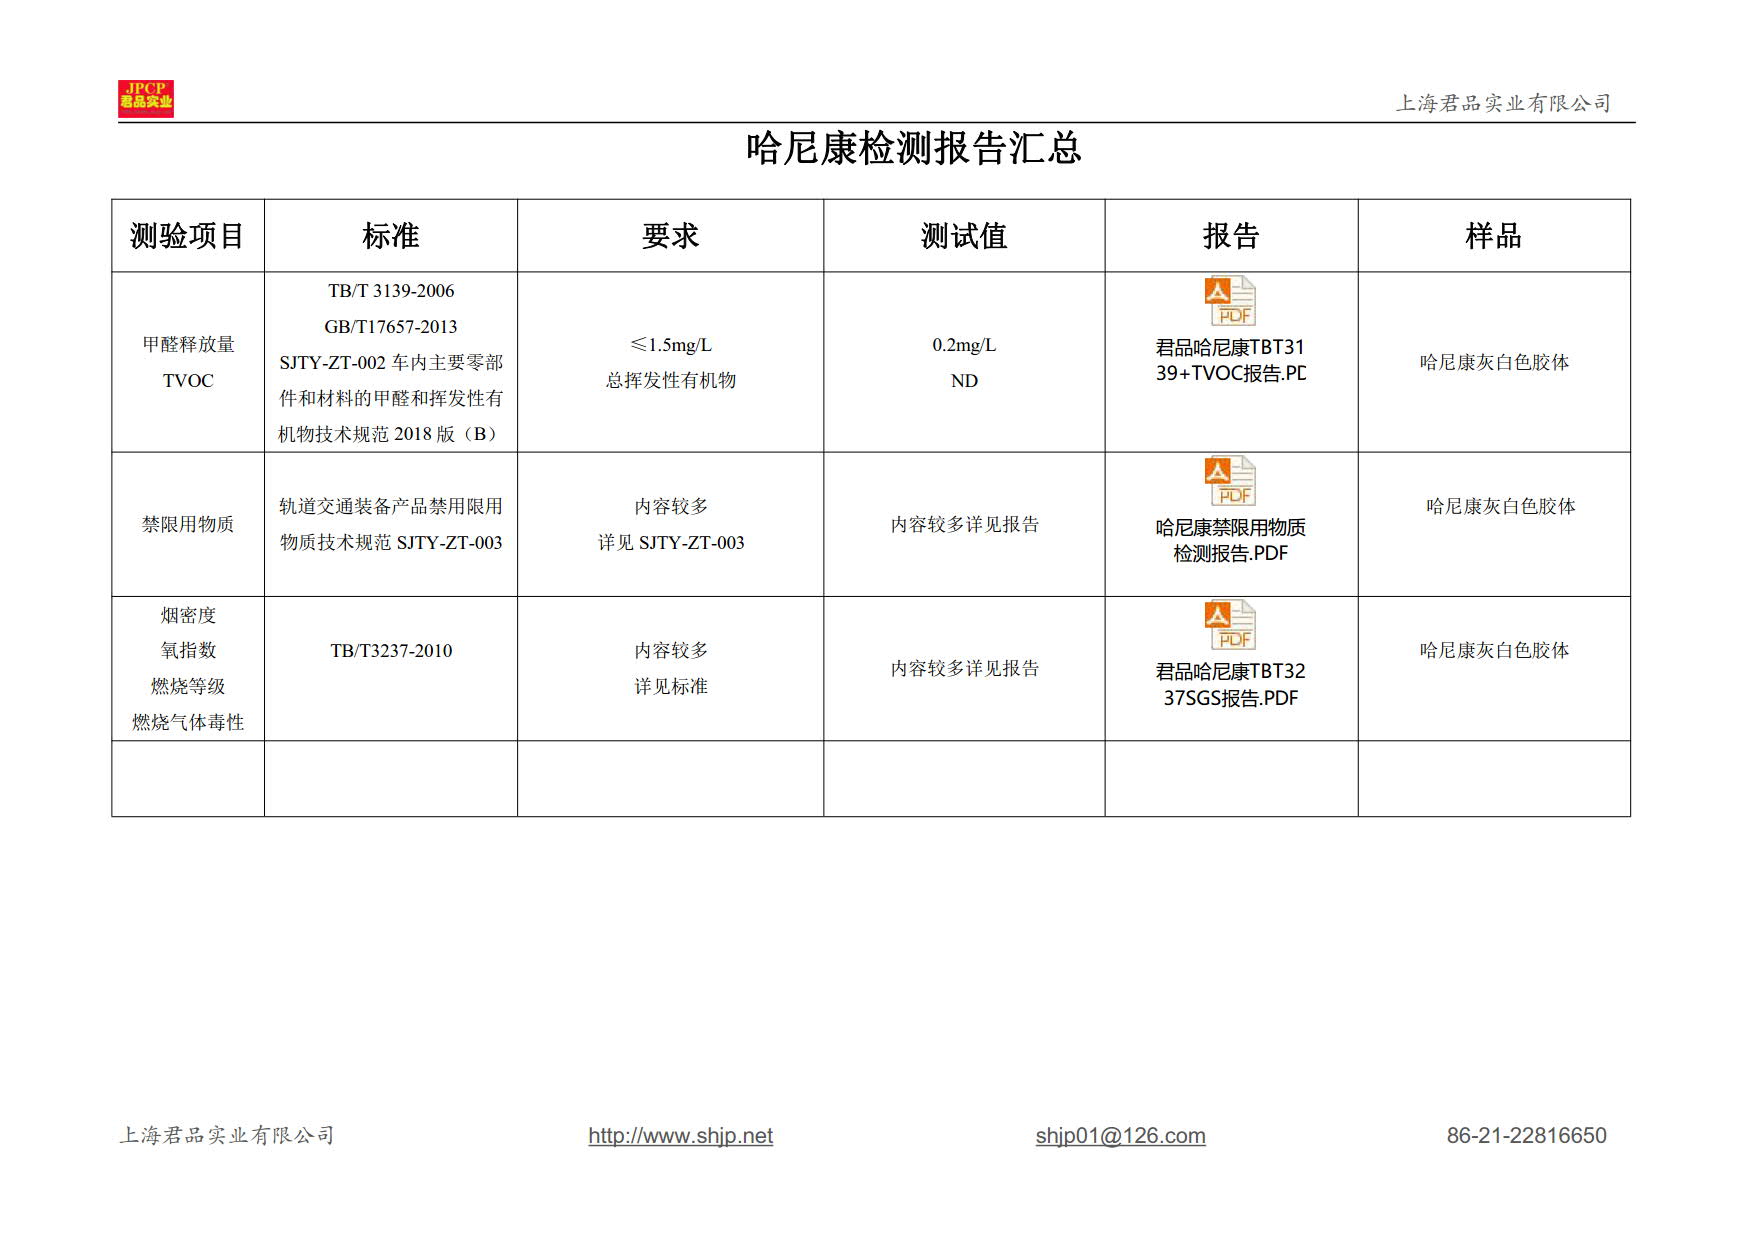Click the TVOC text in first row
1754x1240 pixels.
pyautogui.click(x=188, y=381)
